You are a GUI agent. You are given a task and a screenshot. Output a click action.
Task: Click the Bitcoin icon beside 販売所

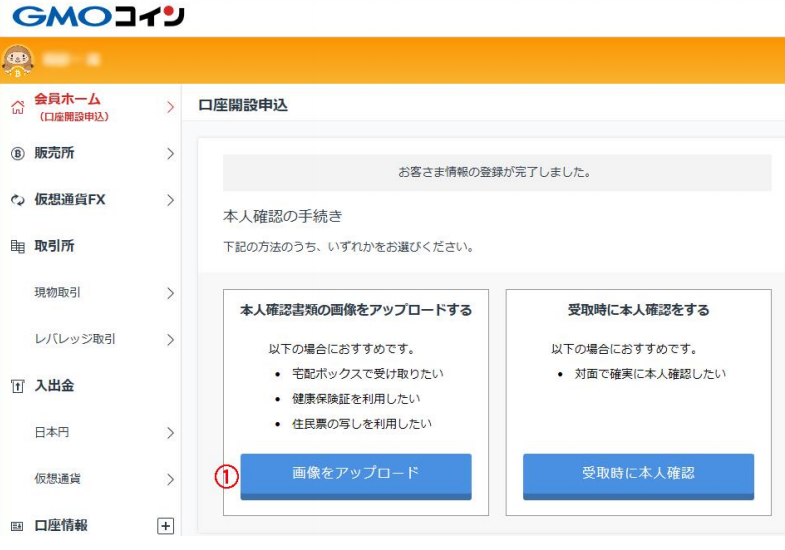click(x=16, y=154)
